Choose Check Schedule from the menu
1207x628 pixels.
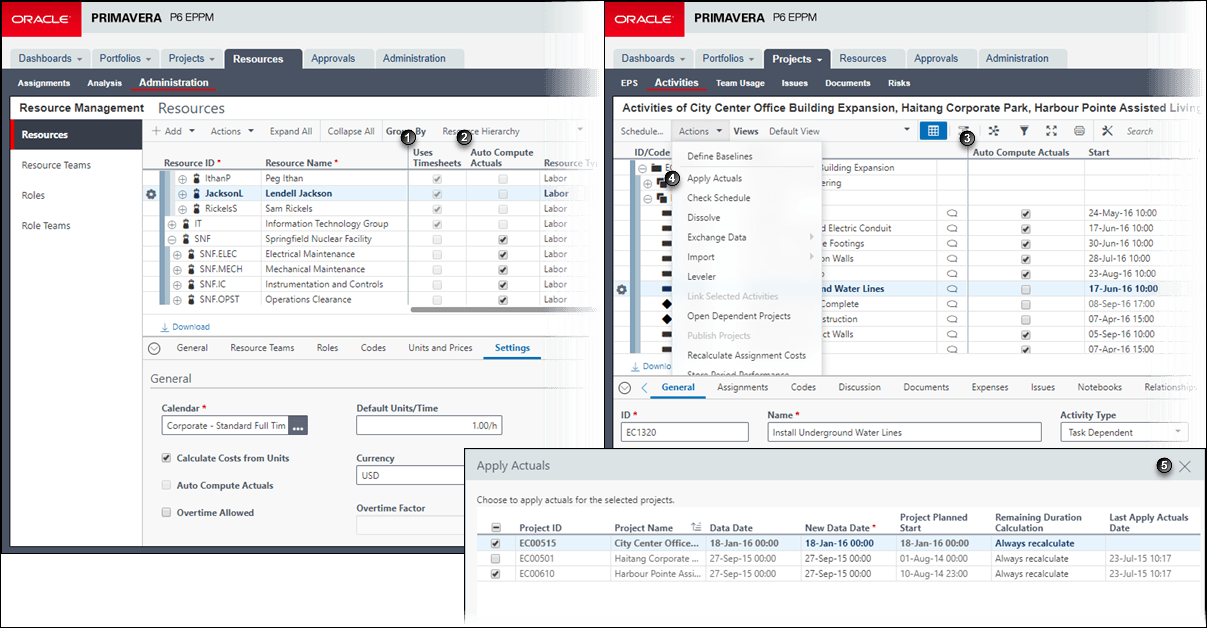[x=718, y=198]
